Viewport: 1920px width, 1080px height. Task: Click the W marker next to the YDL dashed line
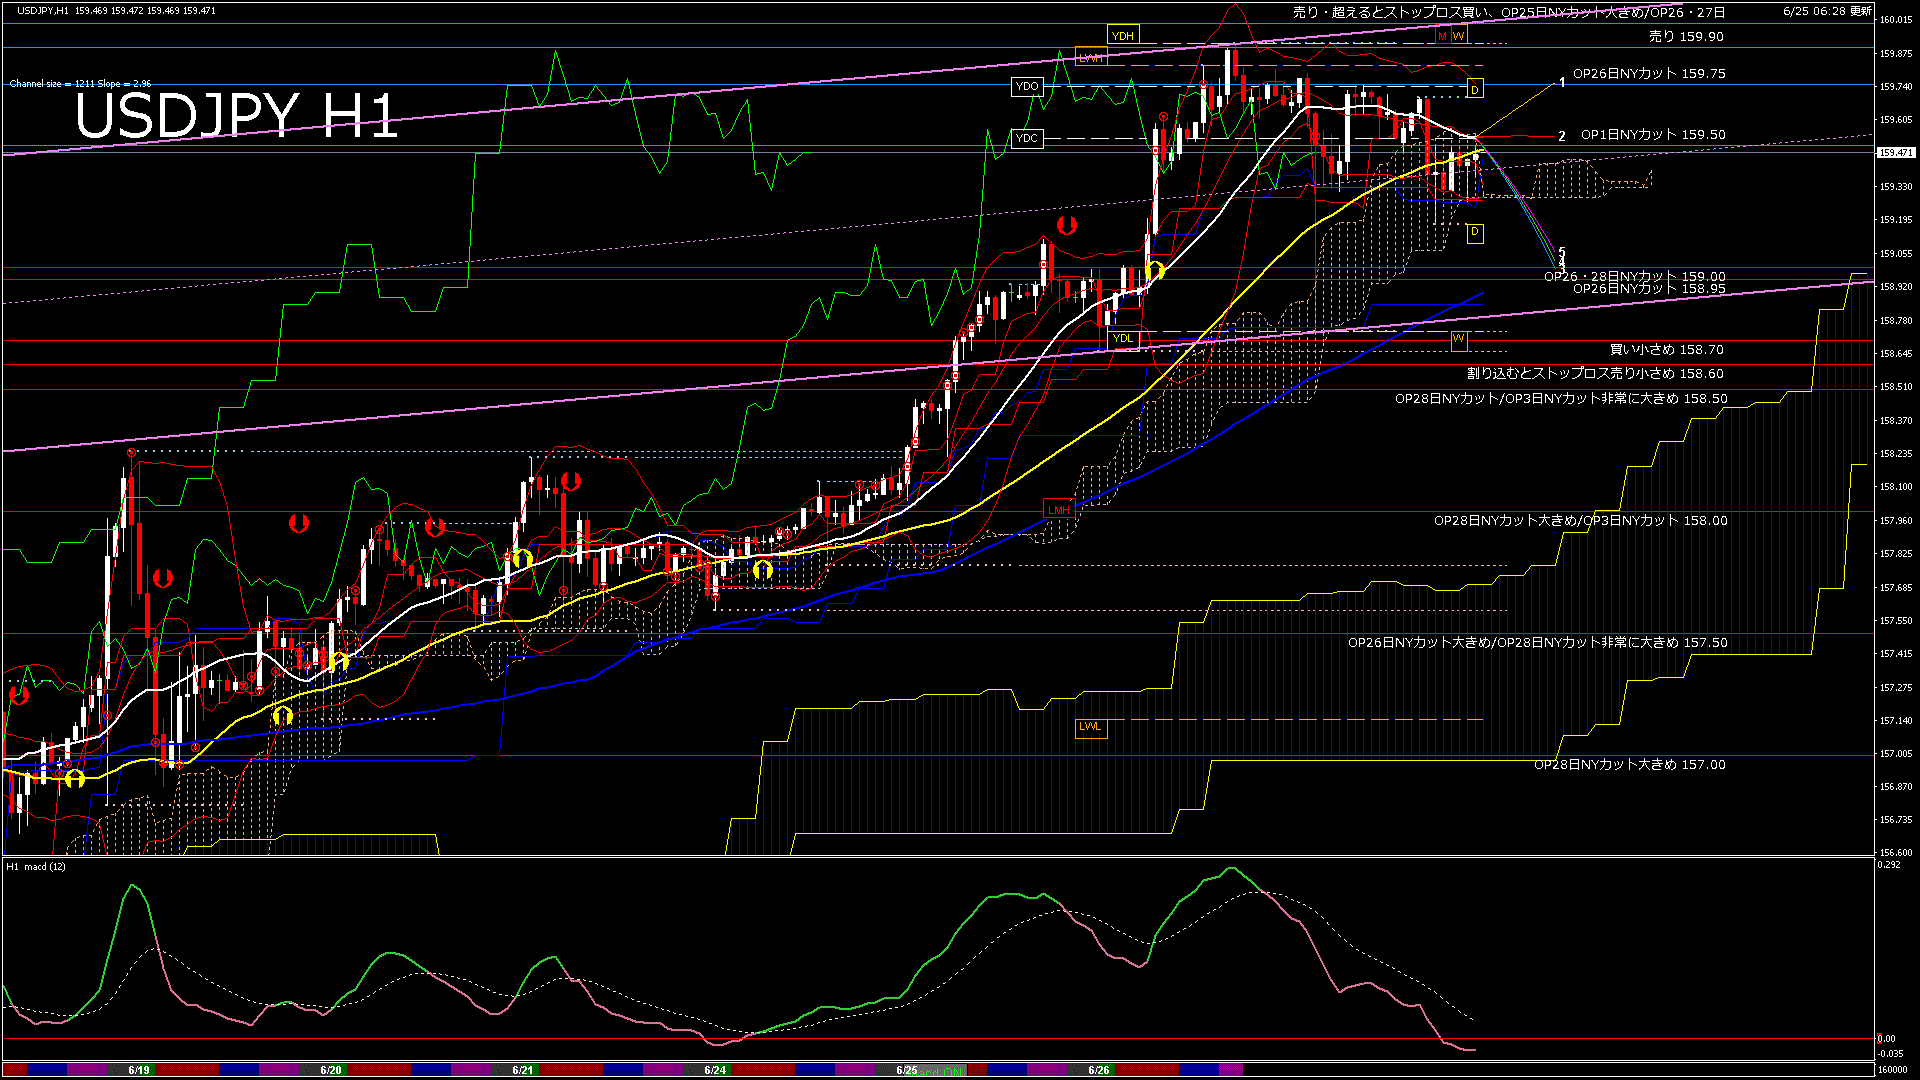(1459, 340)
